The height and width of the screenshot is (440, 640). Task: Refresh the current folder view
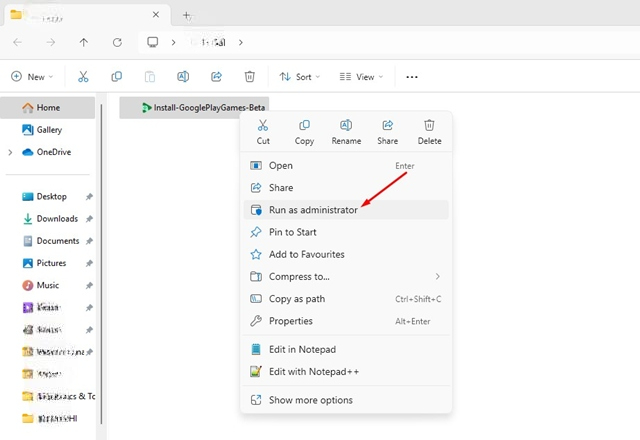click(x=117, y=42)
